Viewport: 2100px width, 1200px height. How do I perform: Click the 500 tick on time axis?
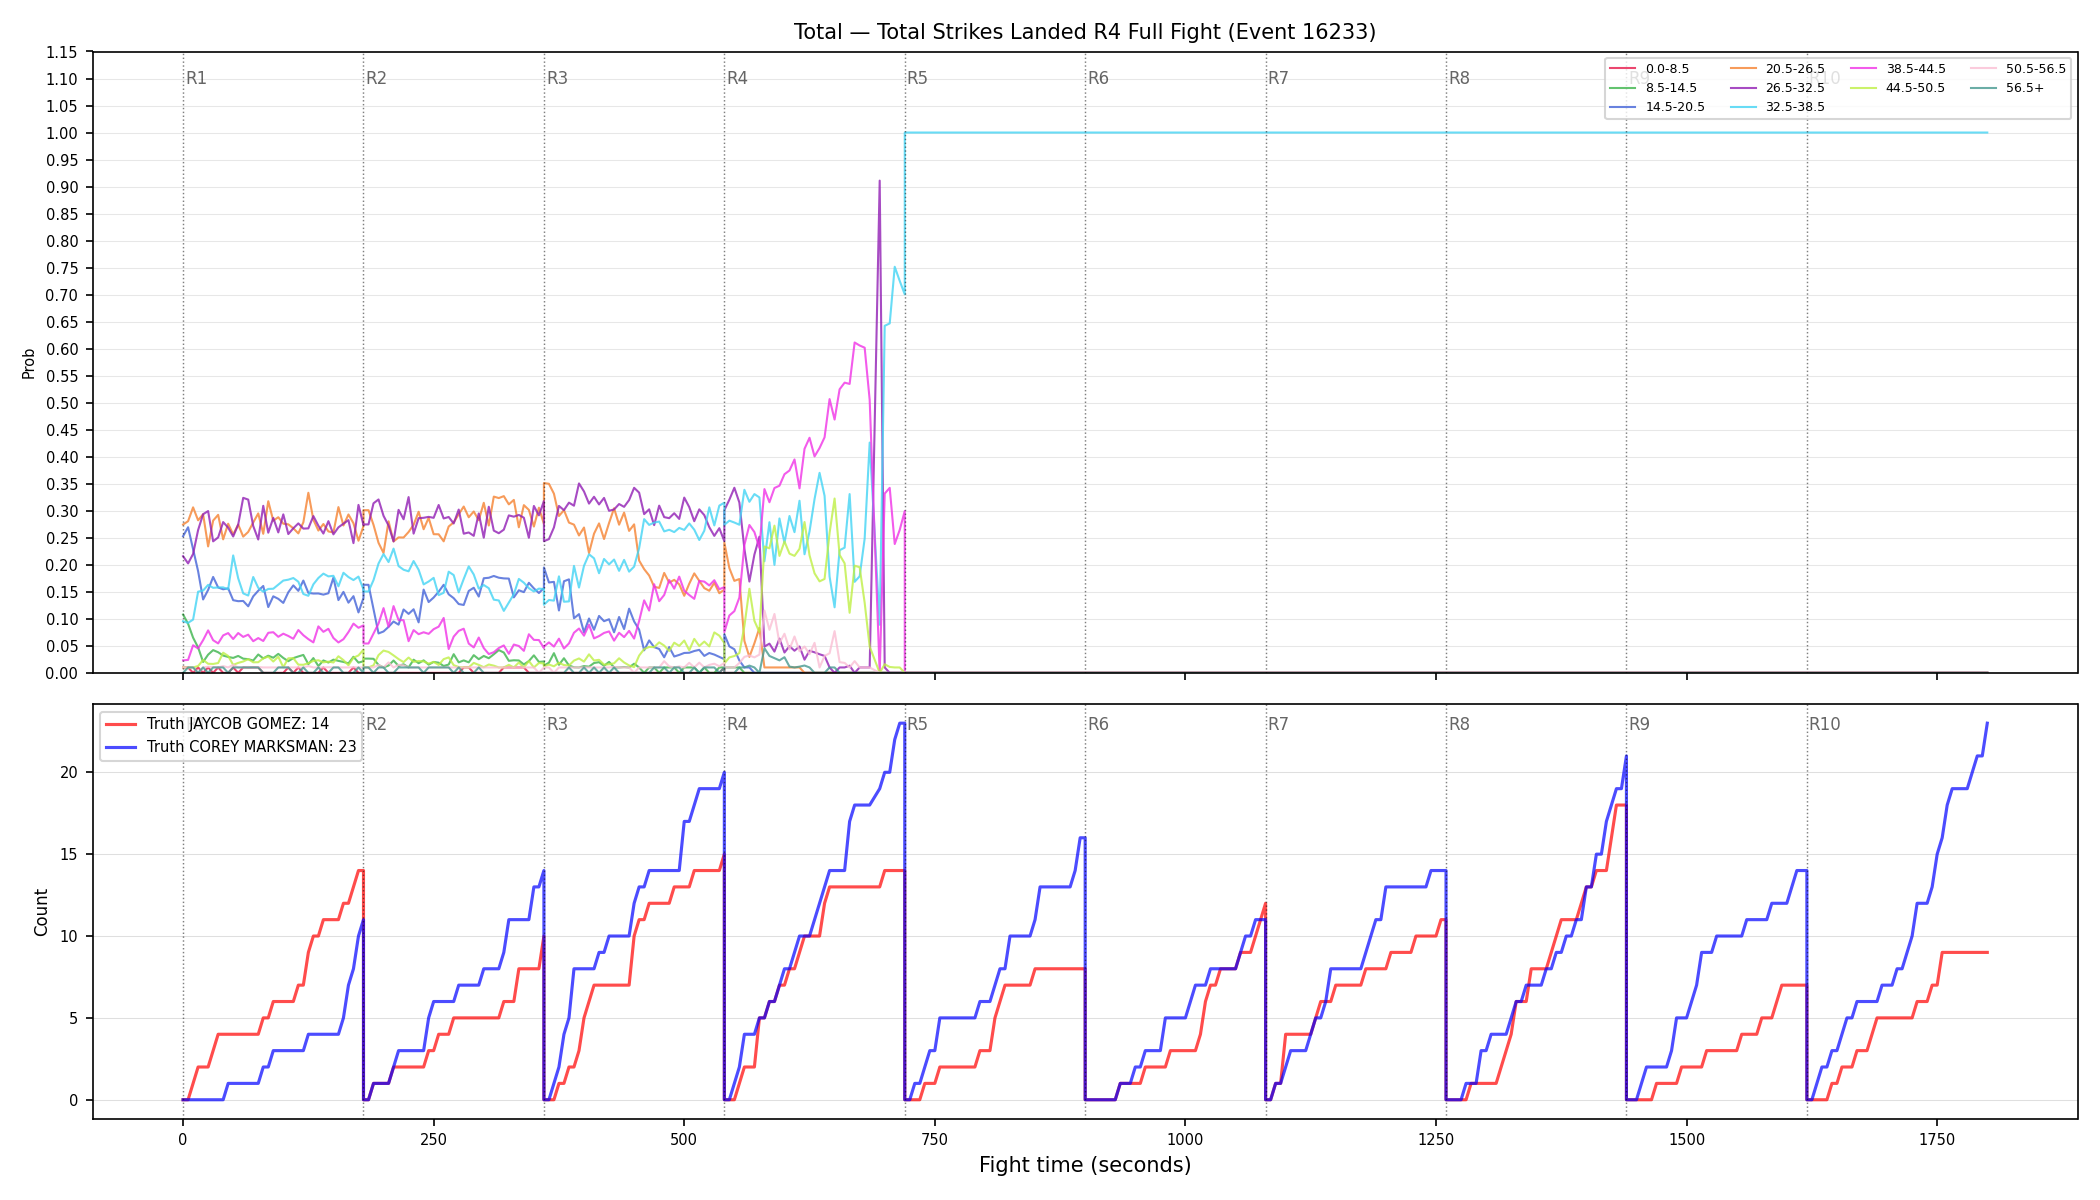(x=684, y=1139)
